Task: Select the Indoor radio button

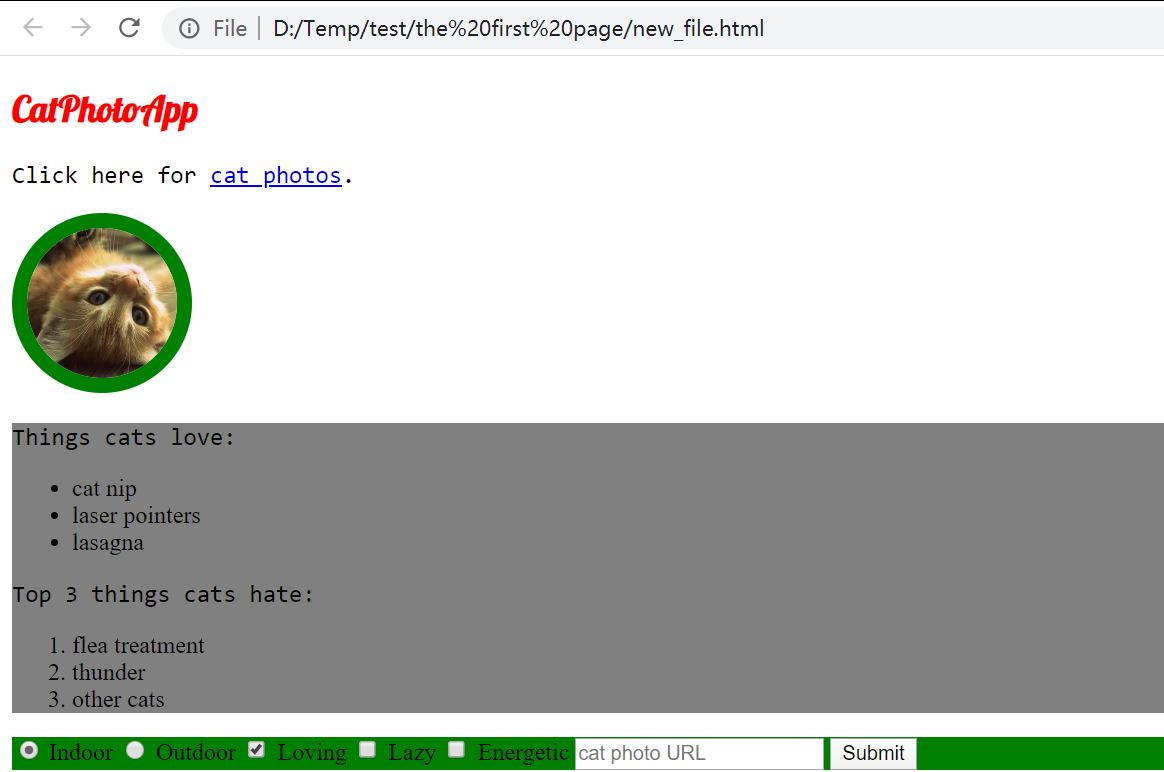Action: tap(29, 750)
